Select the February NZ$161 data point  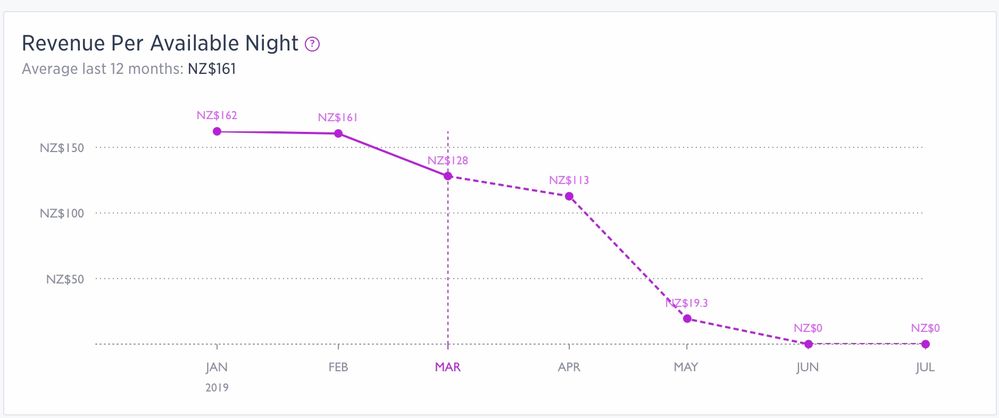[338, 133]
